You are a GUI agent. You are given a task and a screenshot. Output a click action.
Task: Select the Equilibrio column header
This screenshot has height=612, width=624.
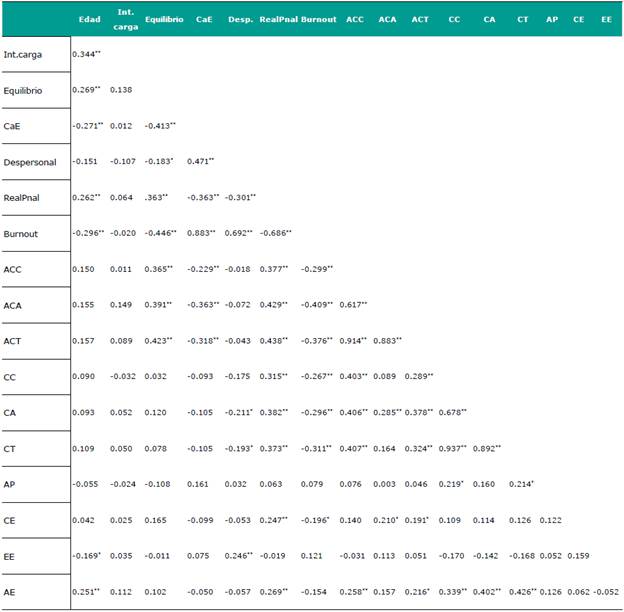point(163,19)
